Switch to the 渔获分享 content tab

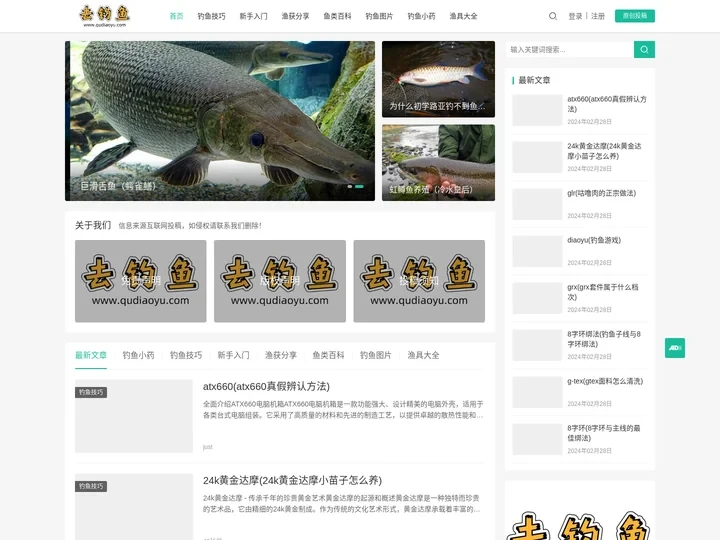tap(281, 355)
